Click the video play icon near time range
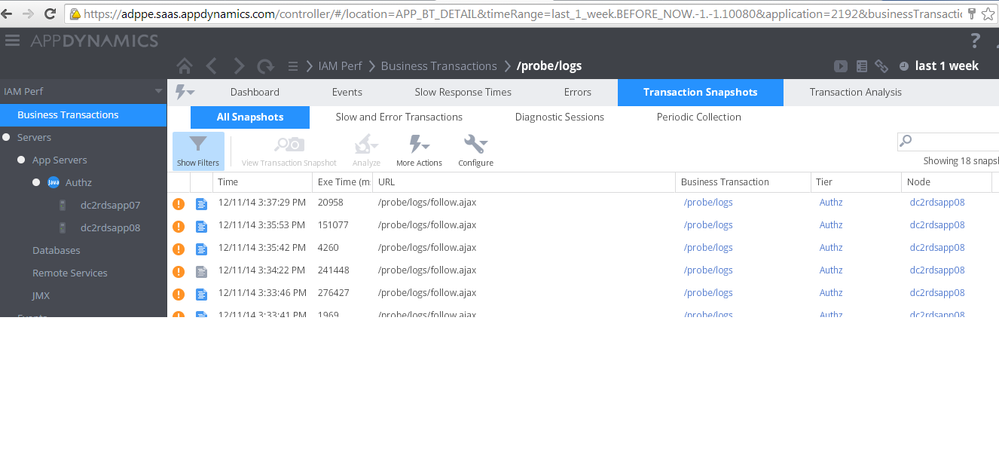Image resolution: width=999 pixels, height=470 pixels. 841,66
